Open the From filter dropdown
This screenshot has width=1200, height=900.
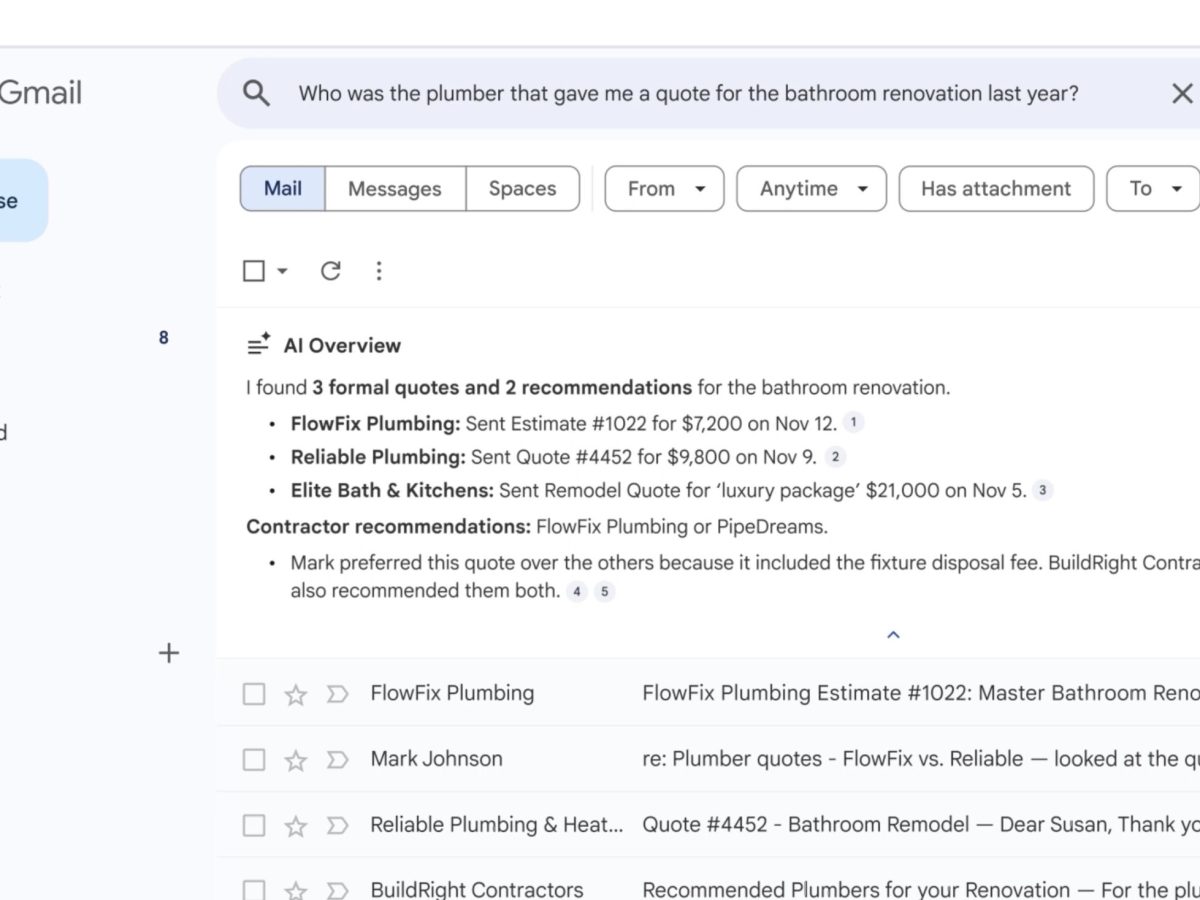pyautogui.click(x=665, y=189)
